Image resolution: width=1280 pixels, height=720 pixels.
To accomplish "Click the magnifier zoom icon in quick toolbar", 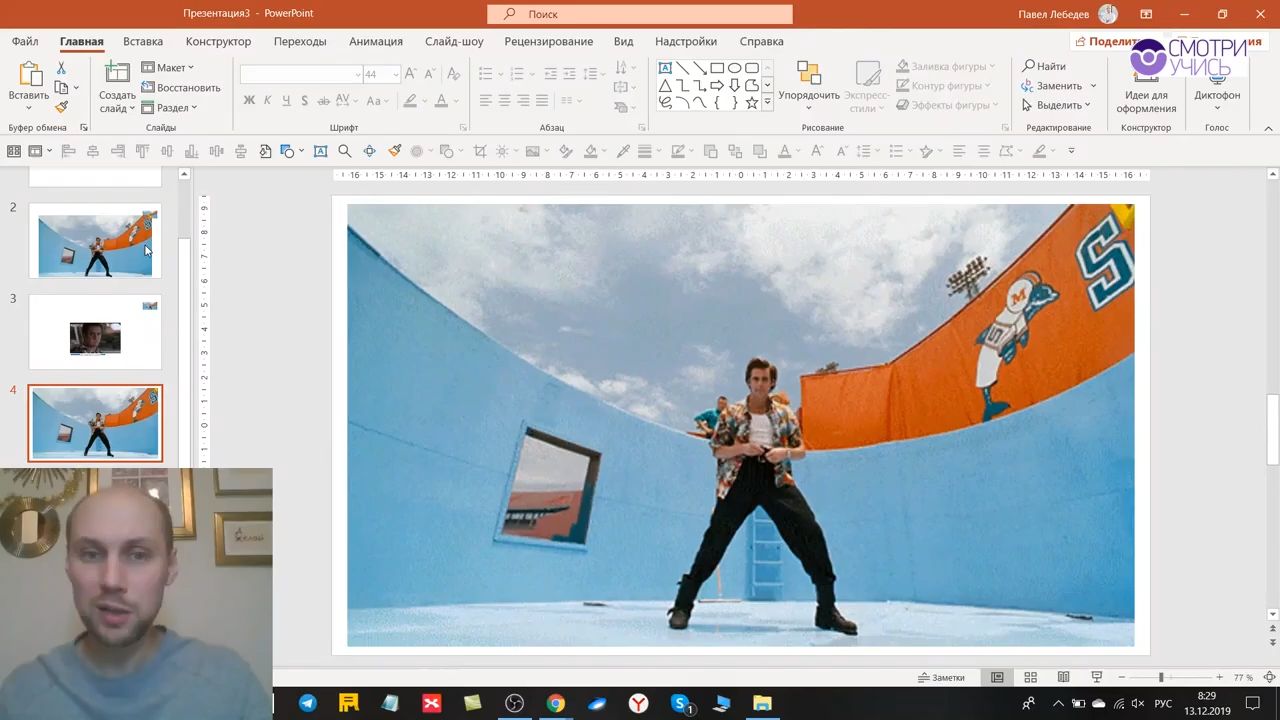I will [x=345, y=151].
